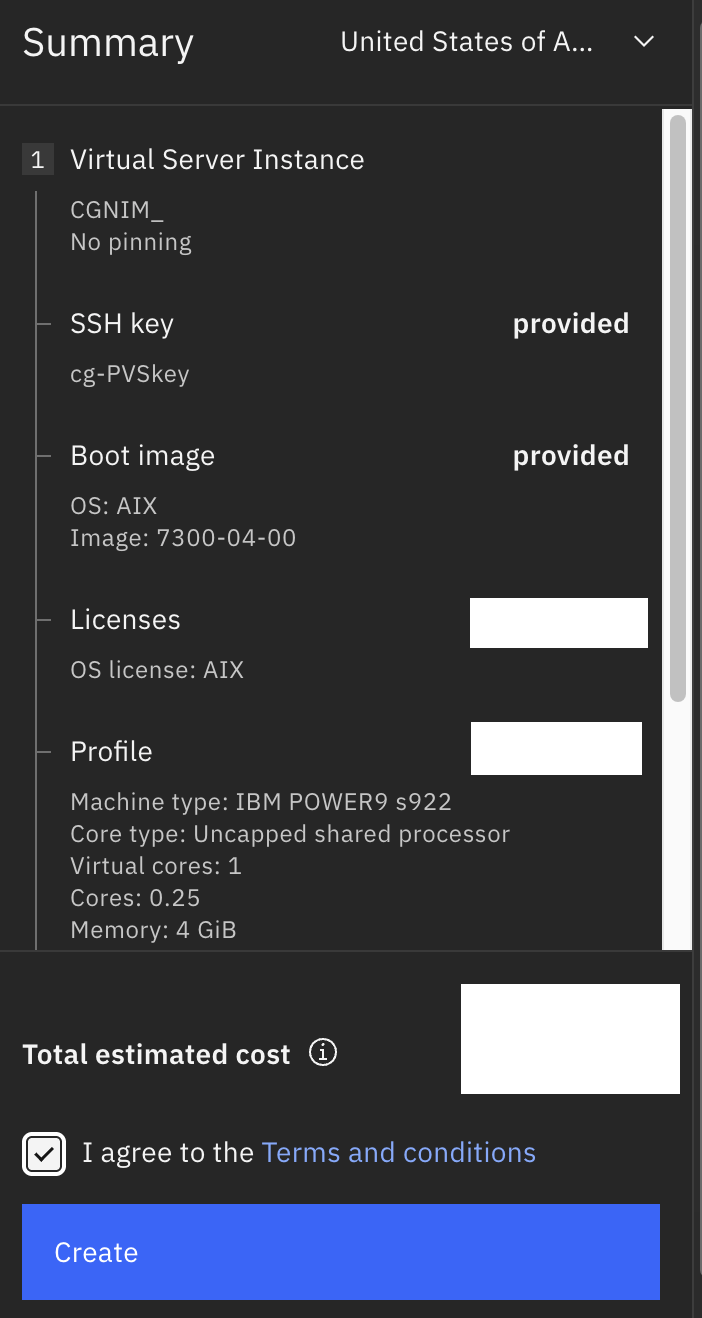The image size is (702, 1318).
Task: Click the Machine type IBM POWER9 s922 line
Action: pos(261,802)
